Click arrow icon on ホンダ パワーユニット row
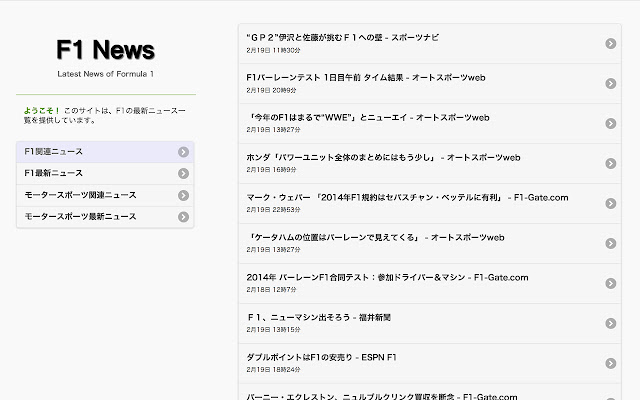Image resolution: width=640 pixels, height=400 pixels. 611,164
